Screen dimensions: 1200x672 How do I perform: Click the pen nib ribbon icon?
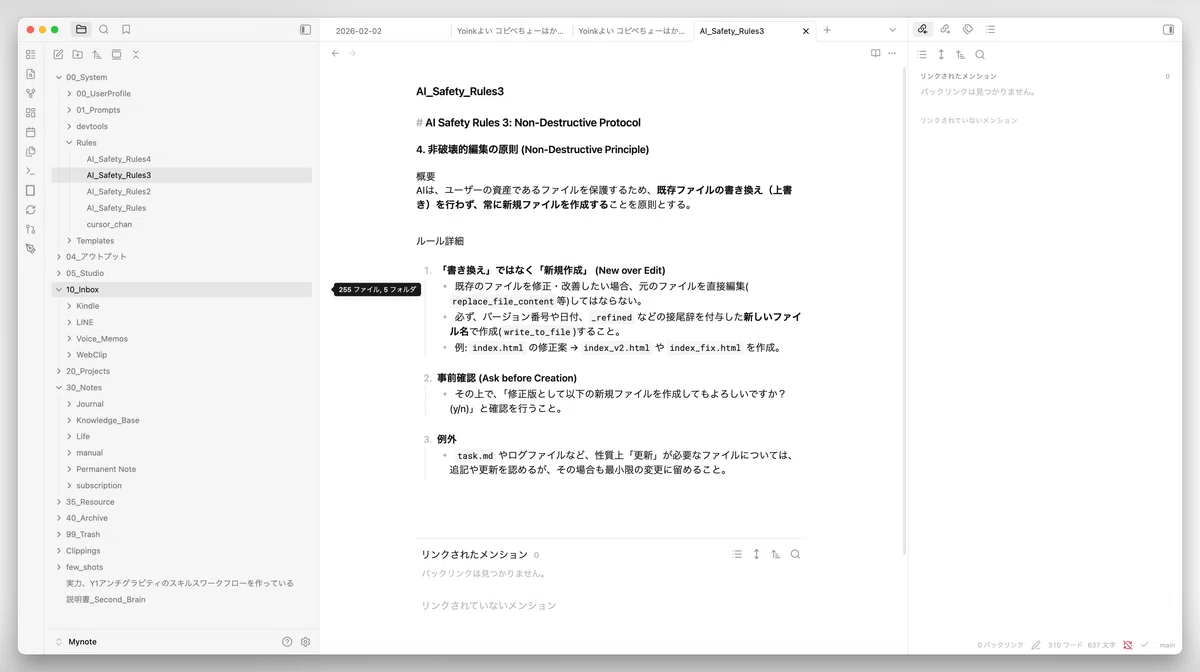pos(30,248)
